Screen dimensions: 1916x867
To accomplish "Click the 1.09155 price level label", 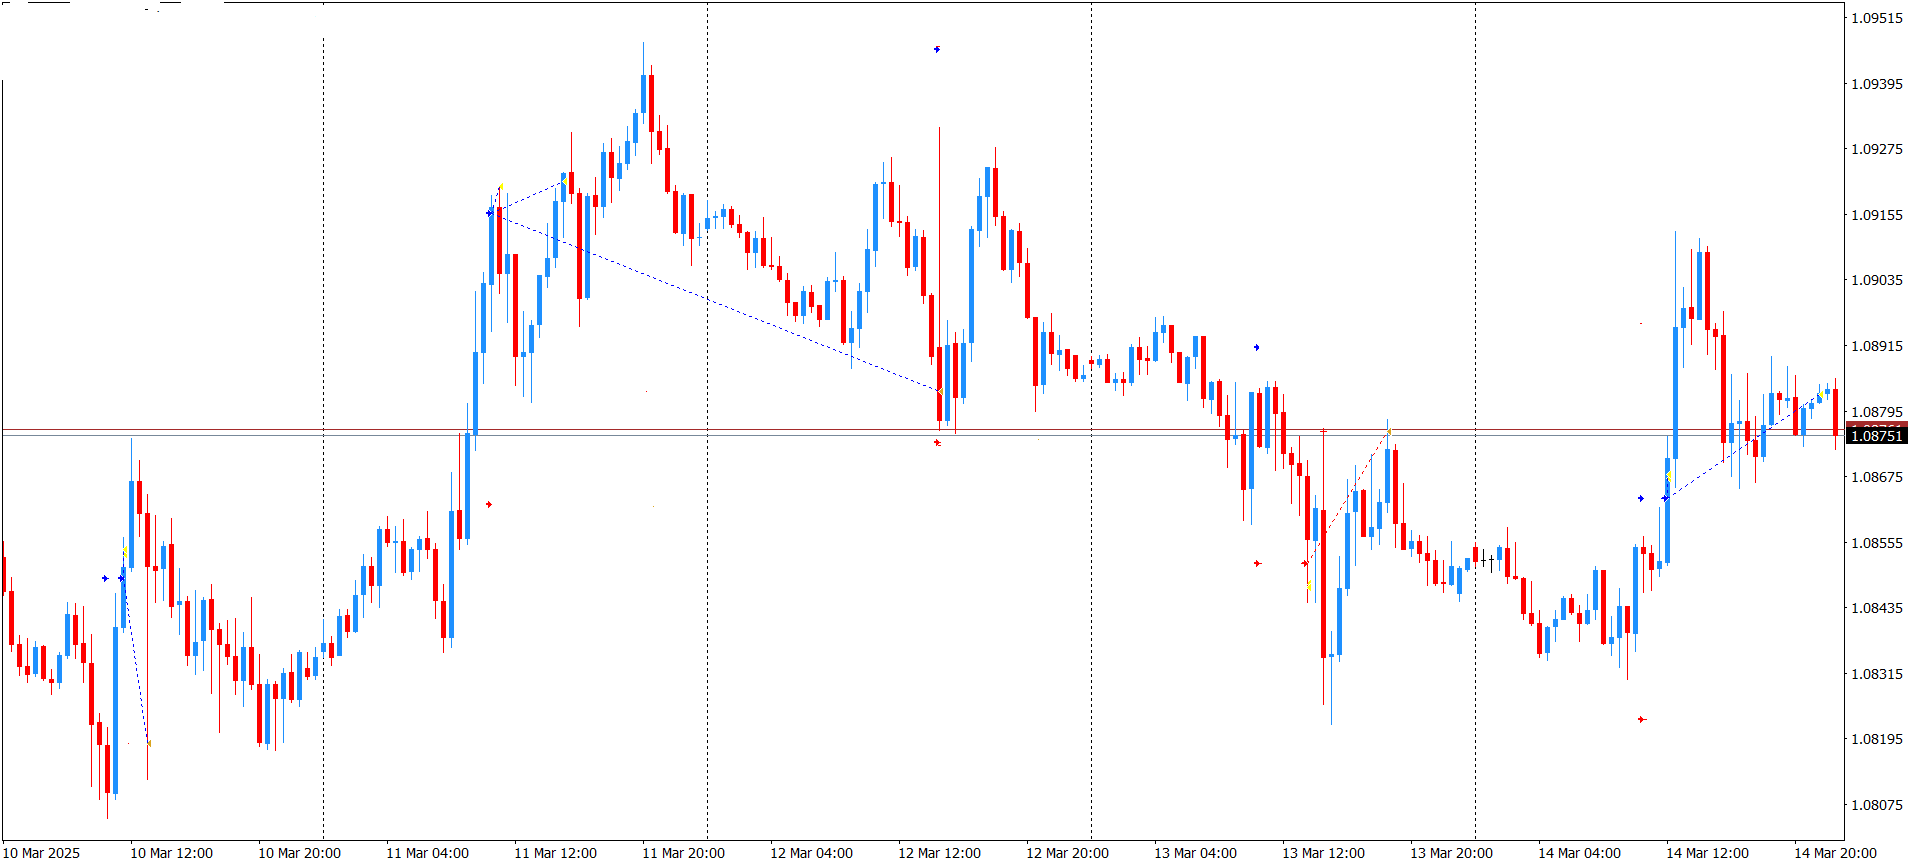I will click(1877, 215).
